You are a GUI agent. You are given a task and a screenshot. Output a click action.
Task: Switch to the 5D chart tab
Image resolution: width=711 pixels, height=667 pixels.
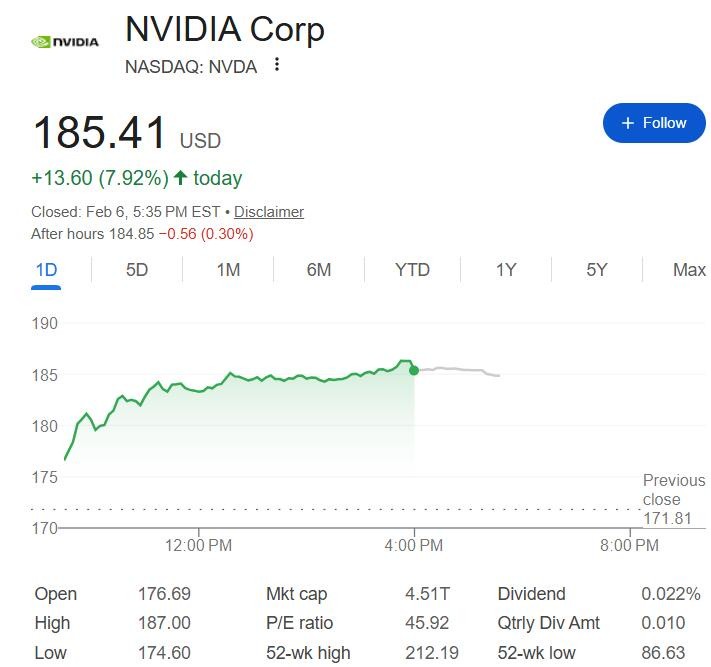pyautogui.click(x=137, y=270)
